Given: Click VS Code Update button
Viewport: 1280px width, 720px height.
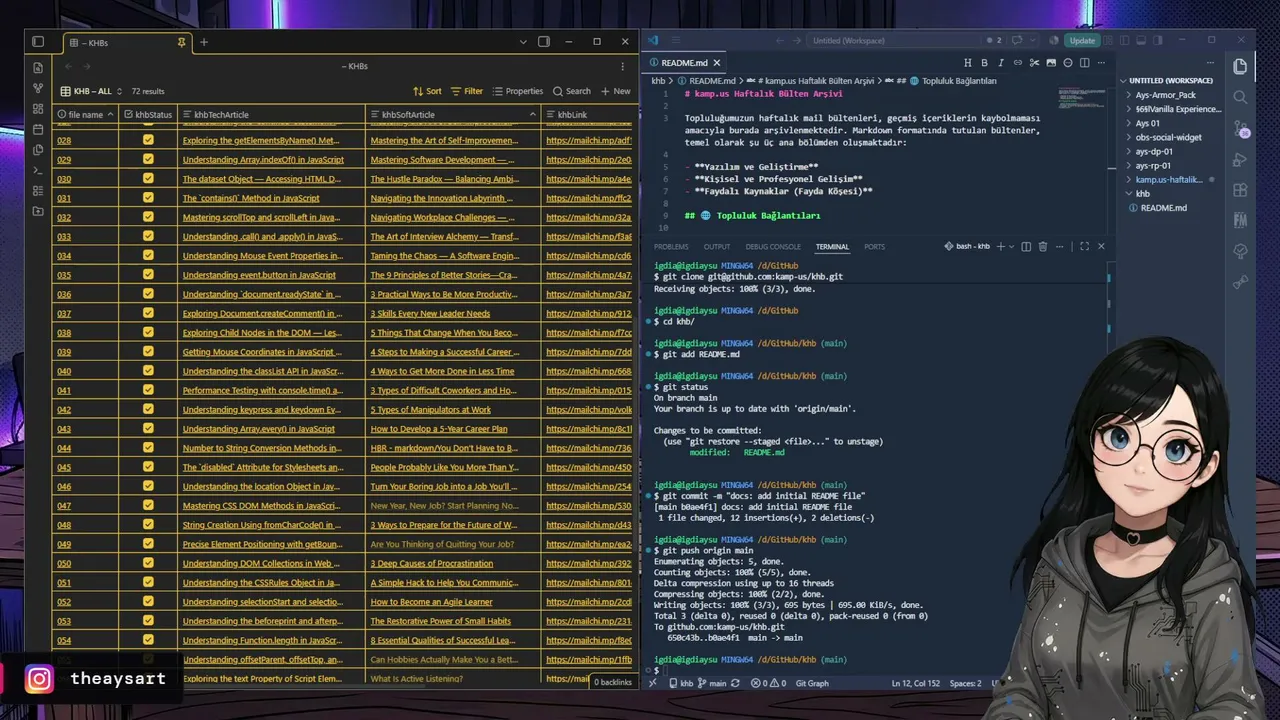Looking at the screenshot, I should [1082, 41].
